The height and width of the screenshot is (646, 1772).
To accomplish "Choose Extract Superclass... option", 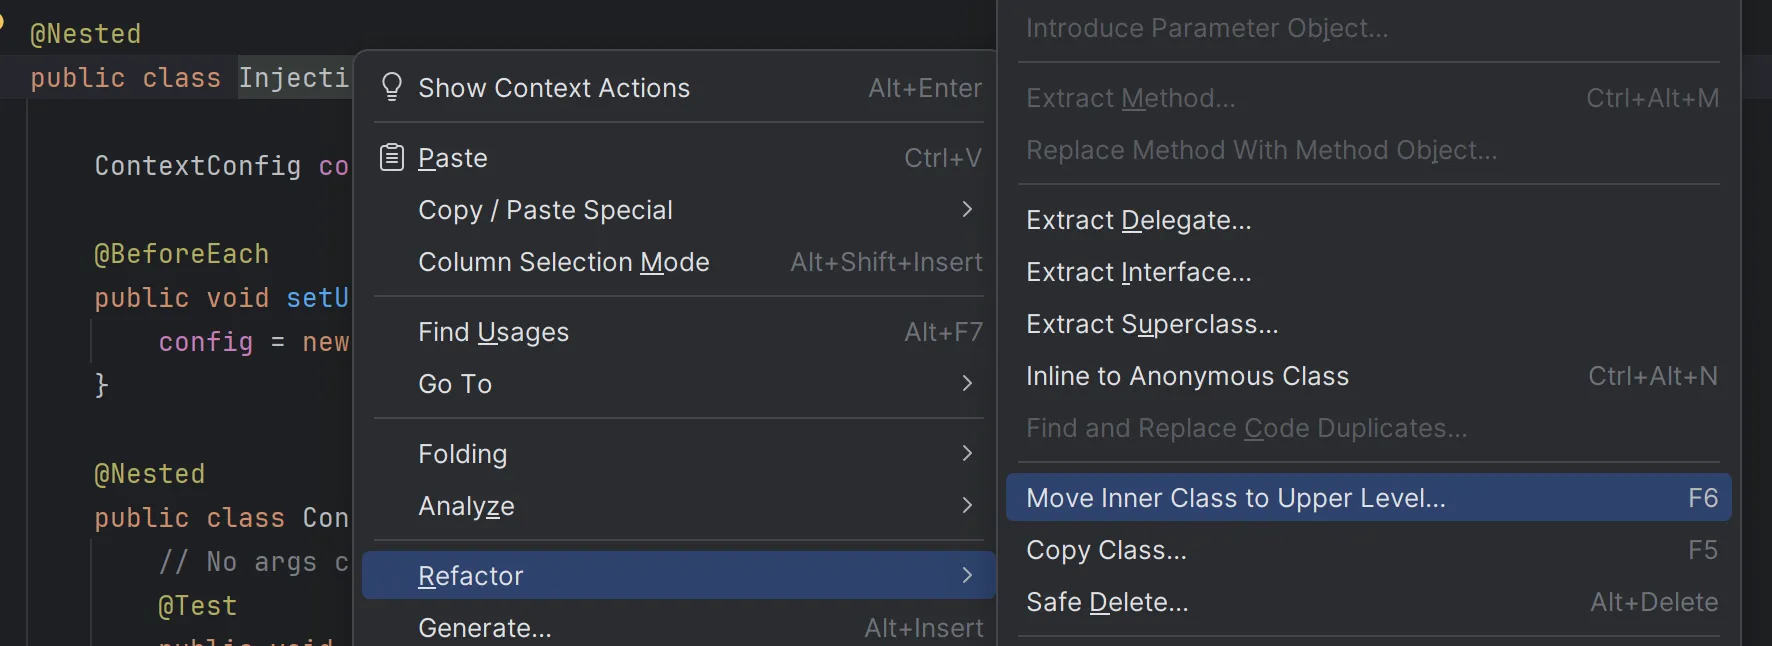I will pos(1152,324).
